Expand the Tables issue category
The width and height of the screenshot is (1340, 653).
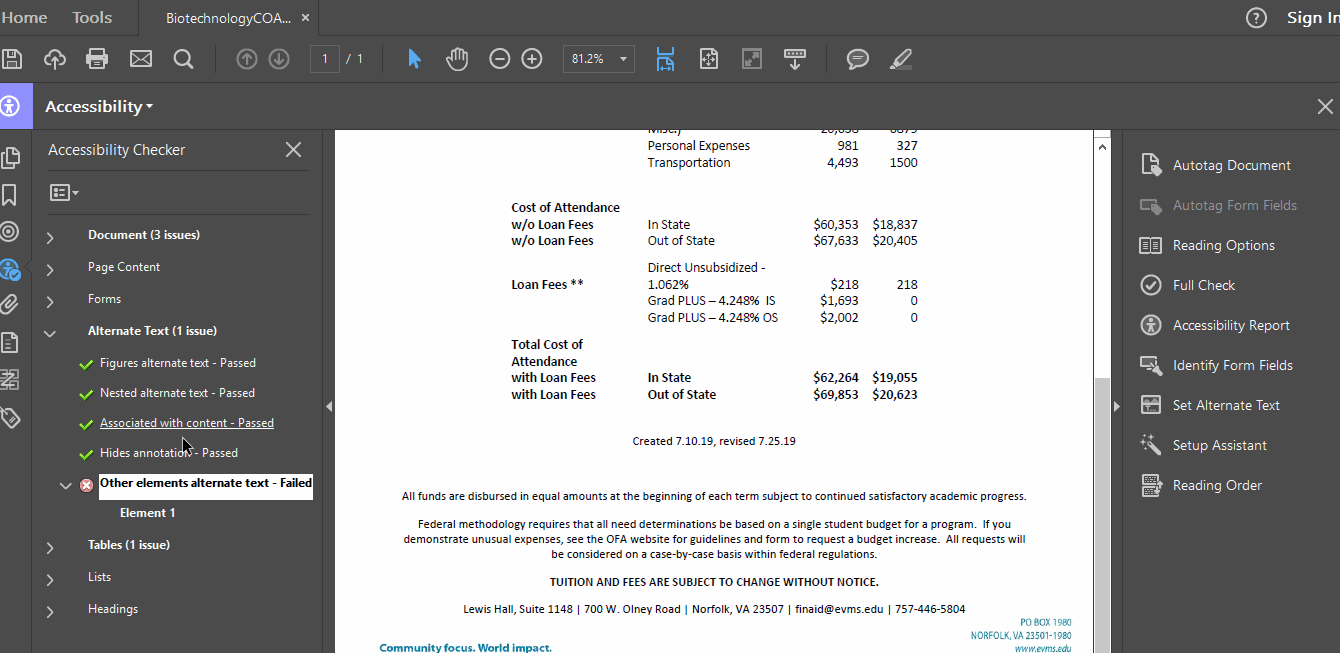click(x=50, y=545)
